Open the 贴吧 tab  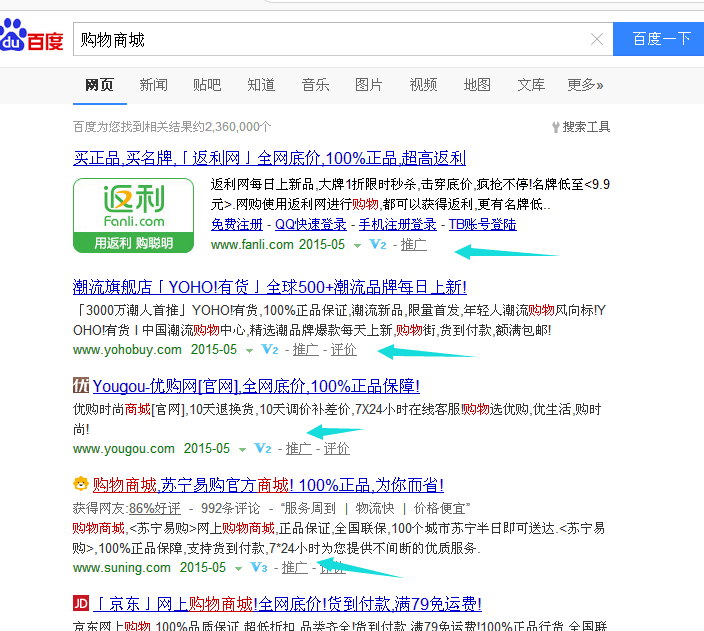coord(207,84)
